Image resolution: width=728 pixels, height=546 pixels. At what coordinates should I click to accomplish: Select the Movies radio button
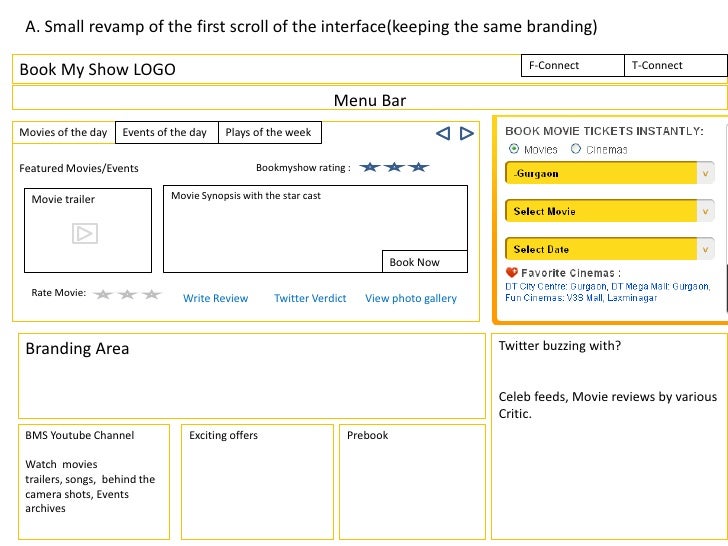514,149
